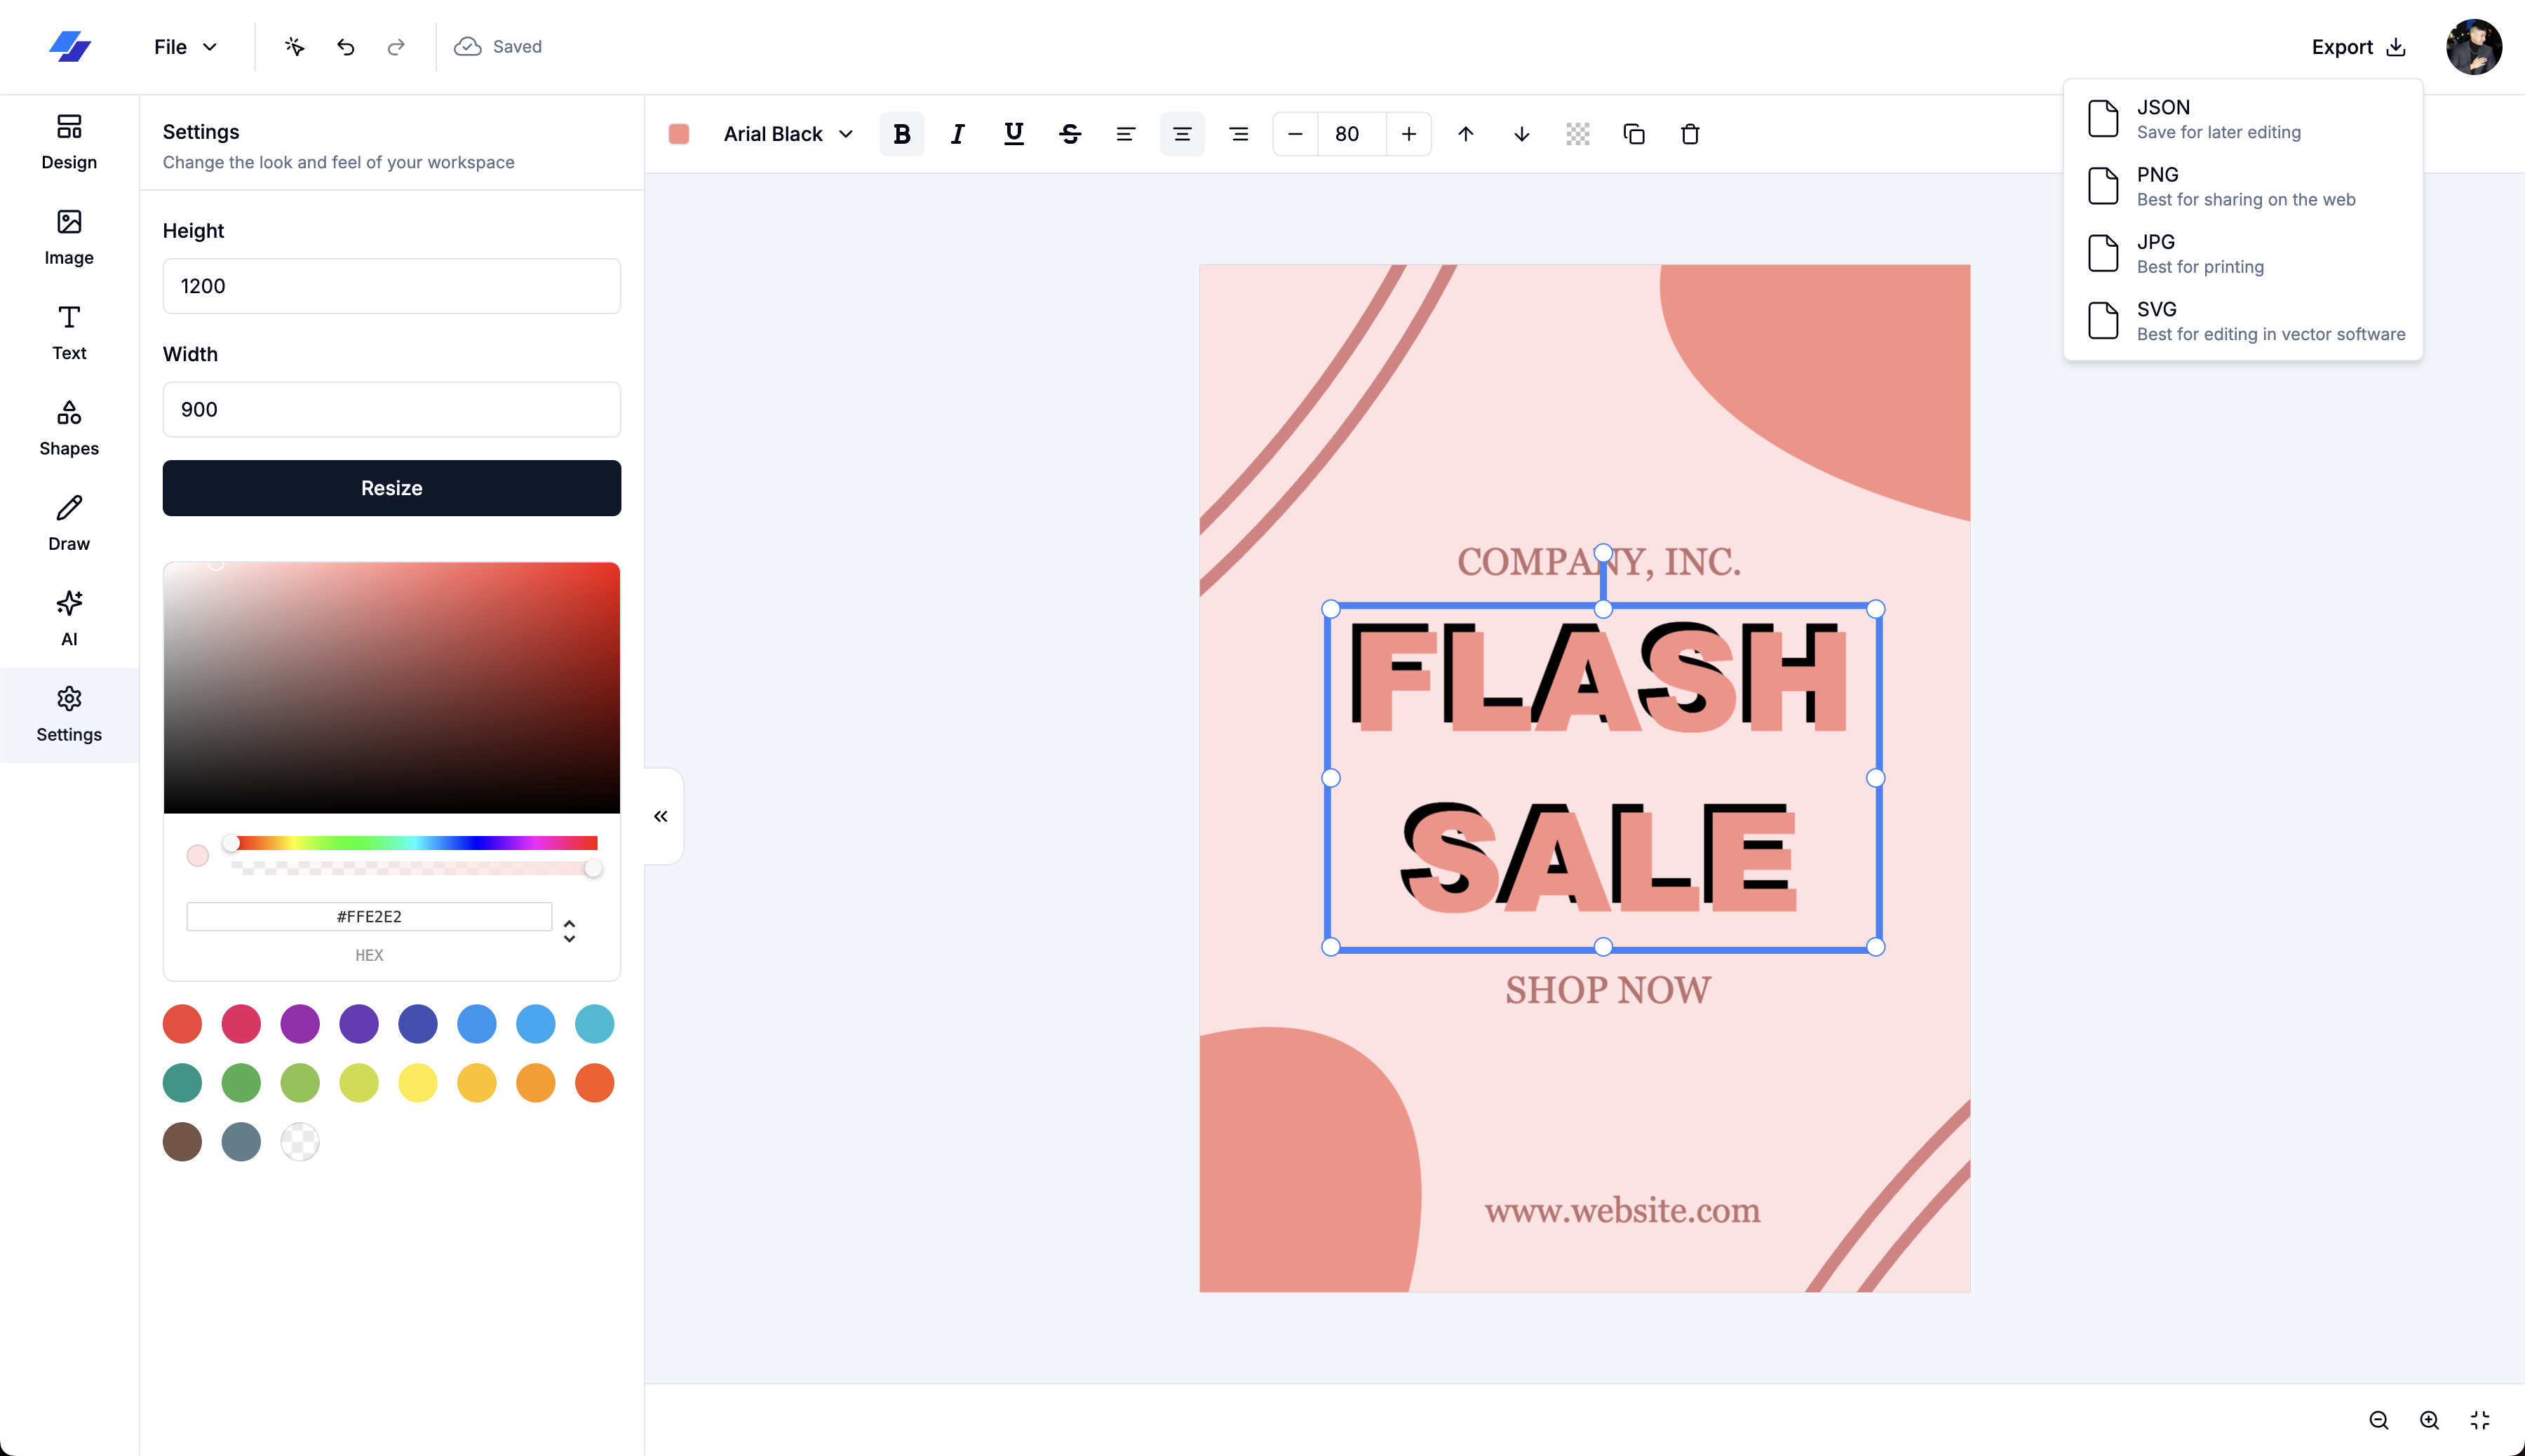Enable strikethrough on the selected text

click(1069, 134)
